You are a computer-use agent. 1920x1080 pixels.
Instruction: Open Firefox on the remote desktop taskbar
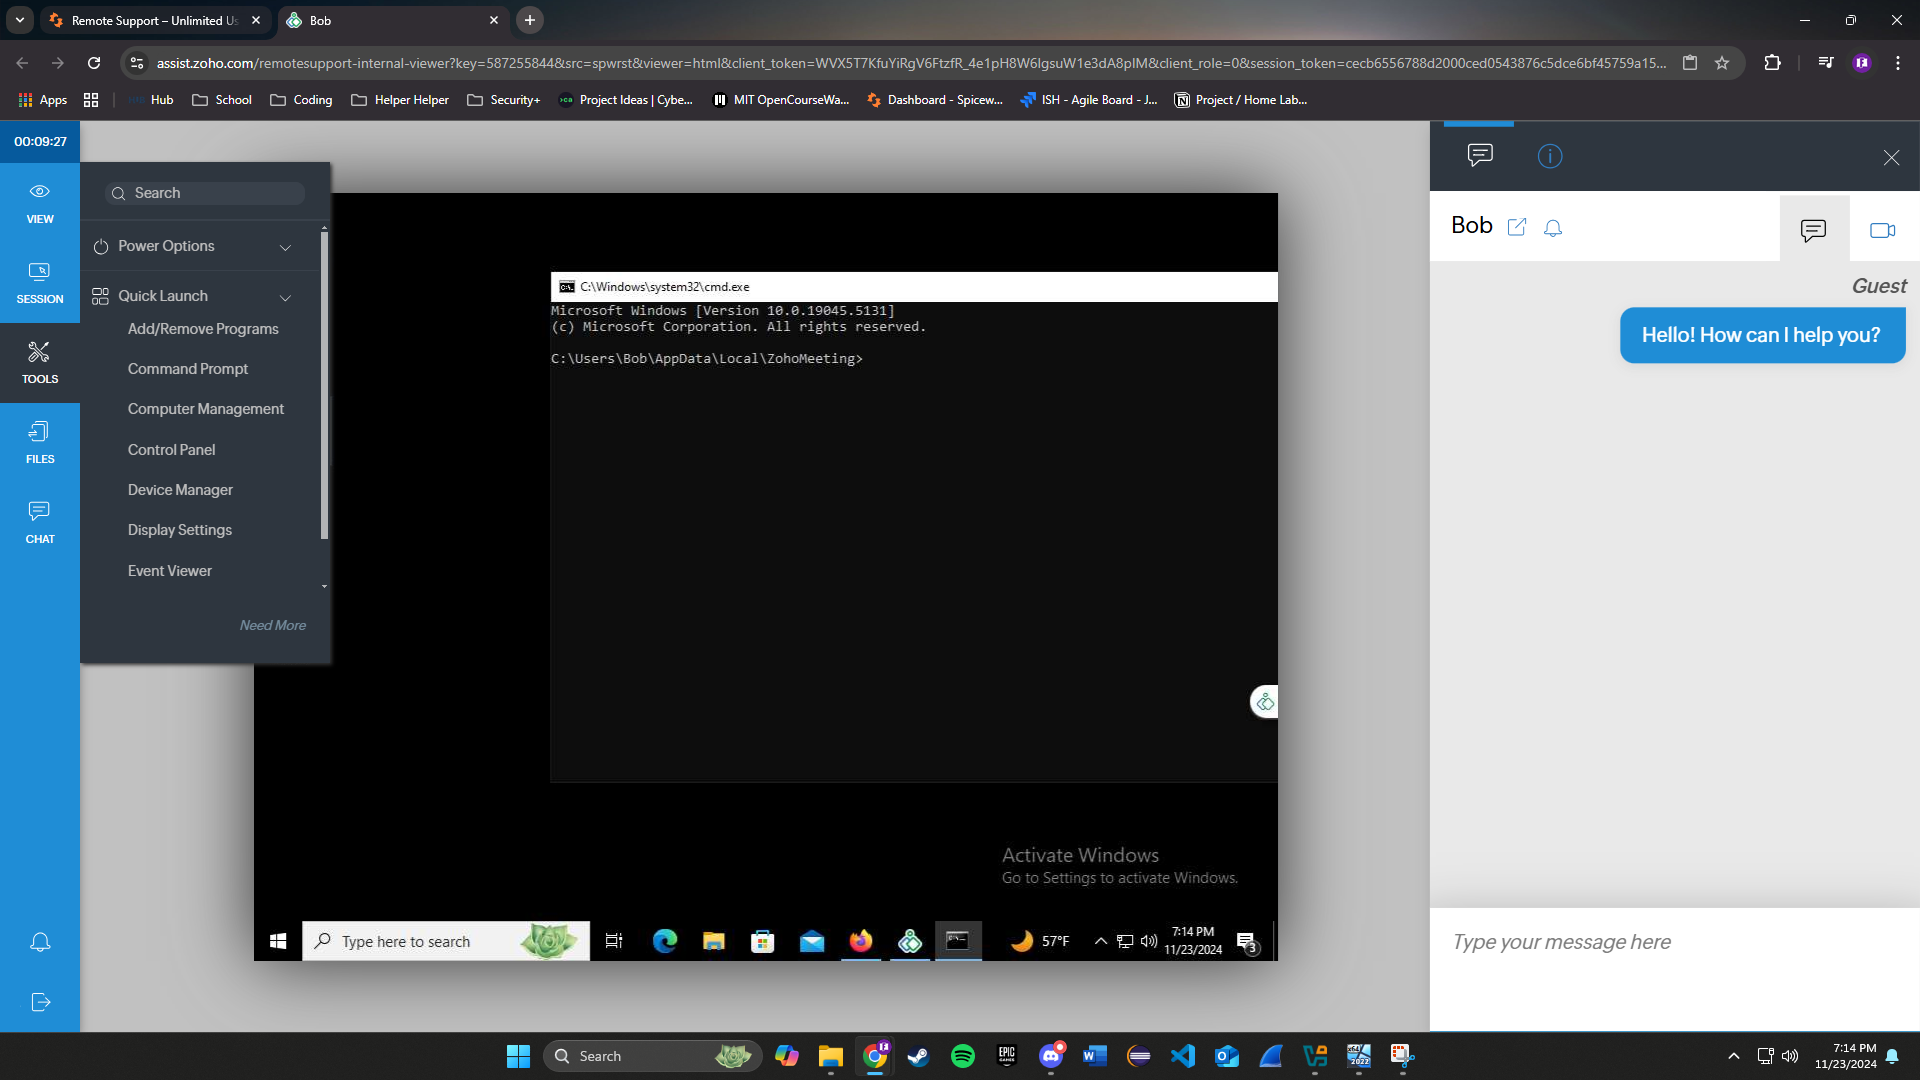[x=861, y=940]
